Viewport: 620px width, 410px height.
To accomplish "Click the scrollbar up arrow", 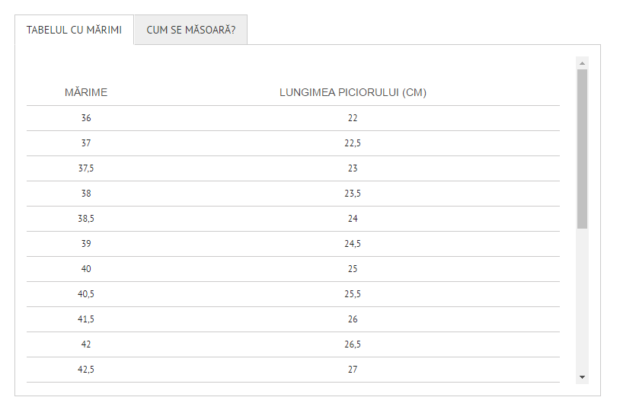I will (582, 62).
